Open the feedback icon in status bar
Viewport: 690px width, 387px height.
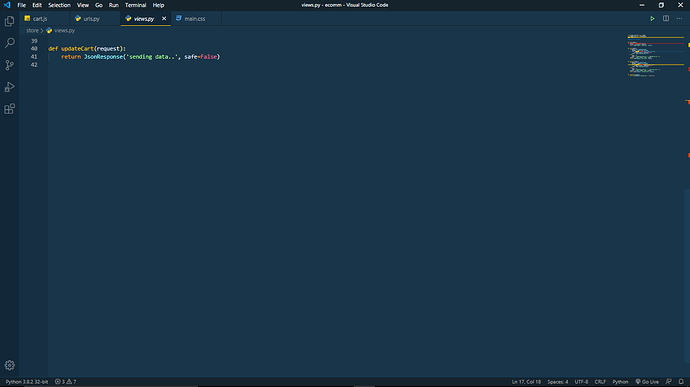coord(668,382)
